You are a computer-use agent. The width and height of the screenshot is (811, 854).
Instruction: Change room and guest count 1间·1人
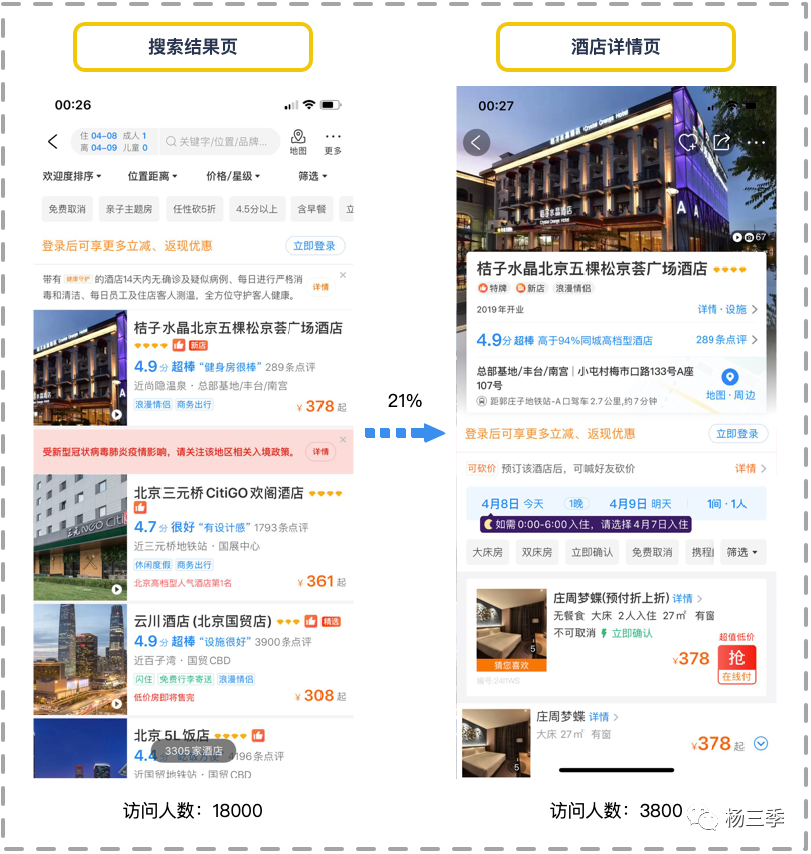point(727,504)
